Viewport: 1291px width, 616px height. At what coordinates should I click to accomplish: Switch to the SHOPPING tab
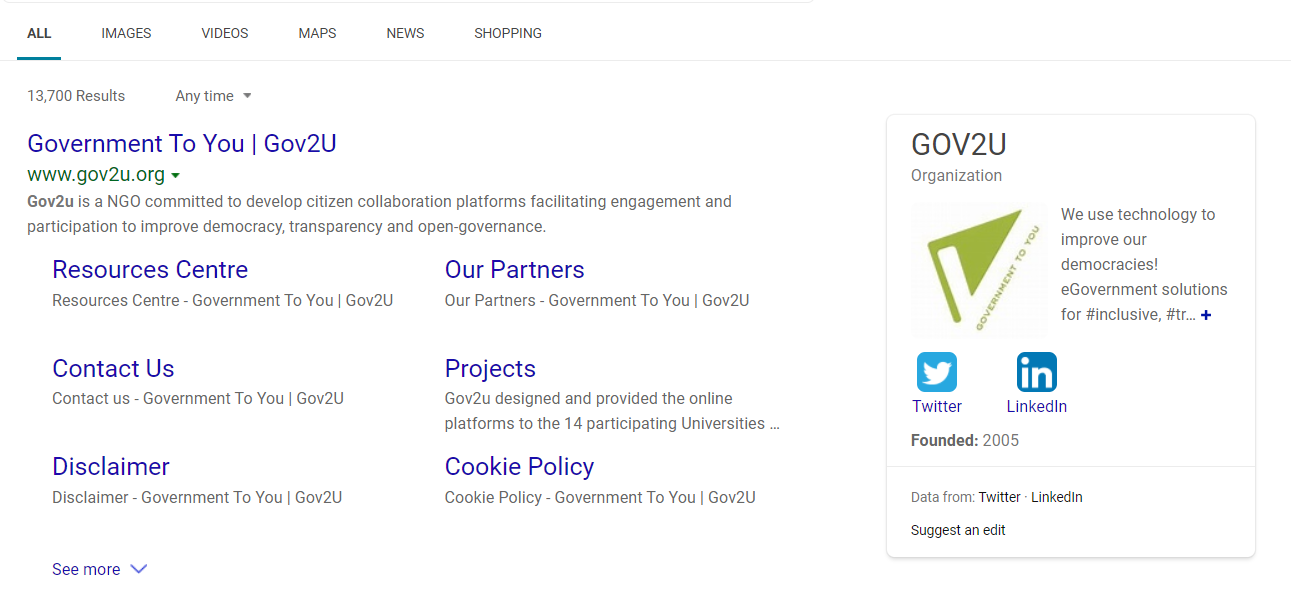click(x=508, y=33)
